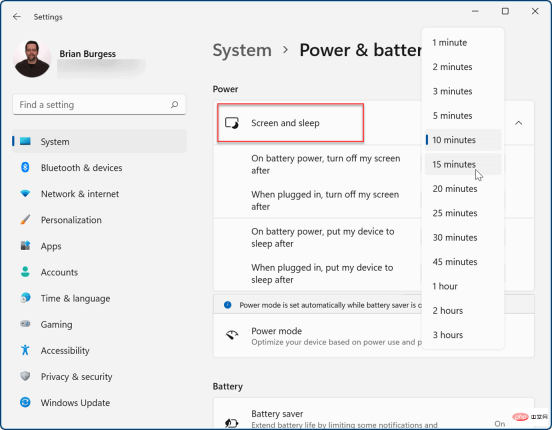The height and width of the screenshot is (430, 552).
Task: Choose the 45 minutes option
Action: click(463, 262)
